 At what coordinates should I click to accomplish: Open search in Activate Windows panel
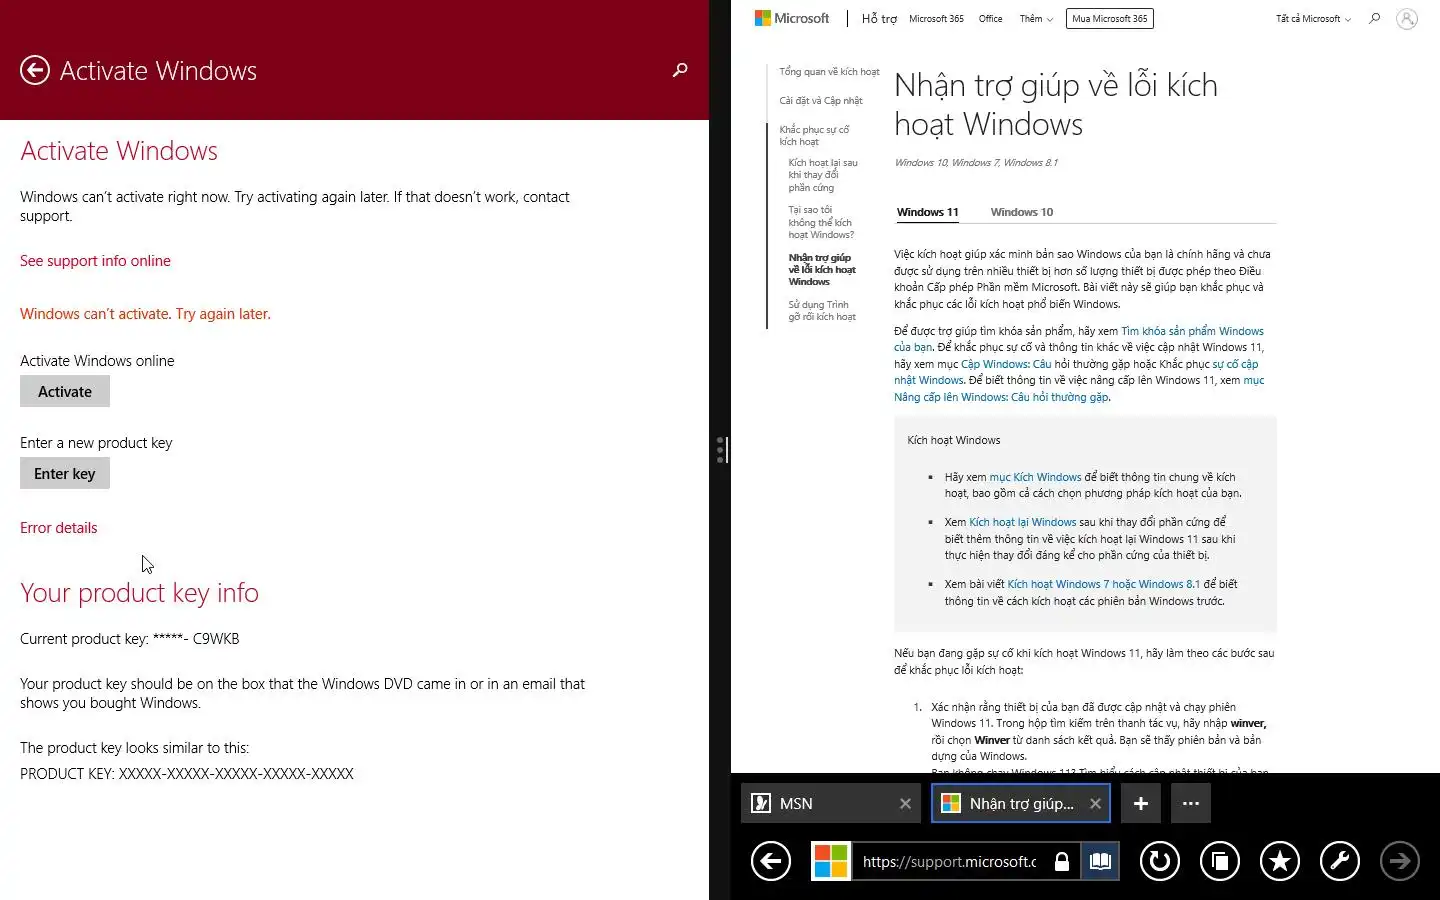pos(680,70)
